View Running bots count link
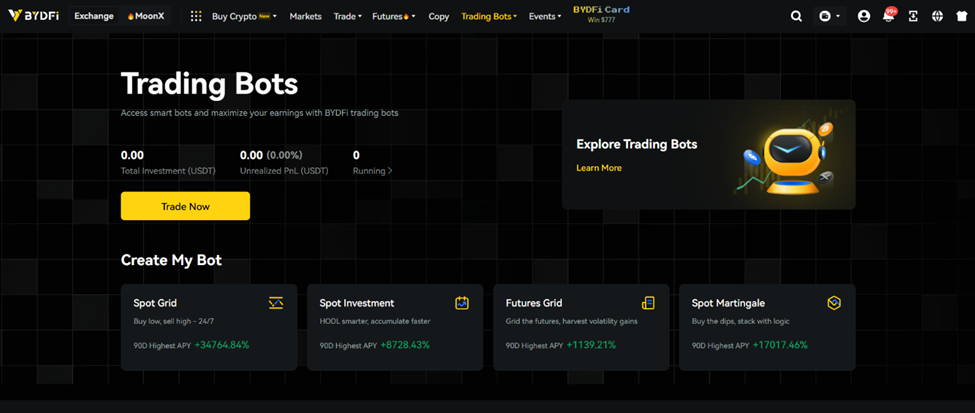This screenshot has height=413, width=975. coord(372,171)
